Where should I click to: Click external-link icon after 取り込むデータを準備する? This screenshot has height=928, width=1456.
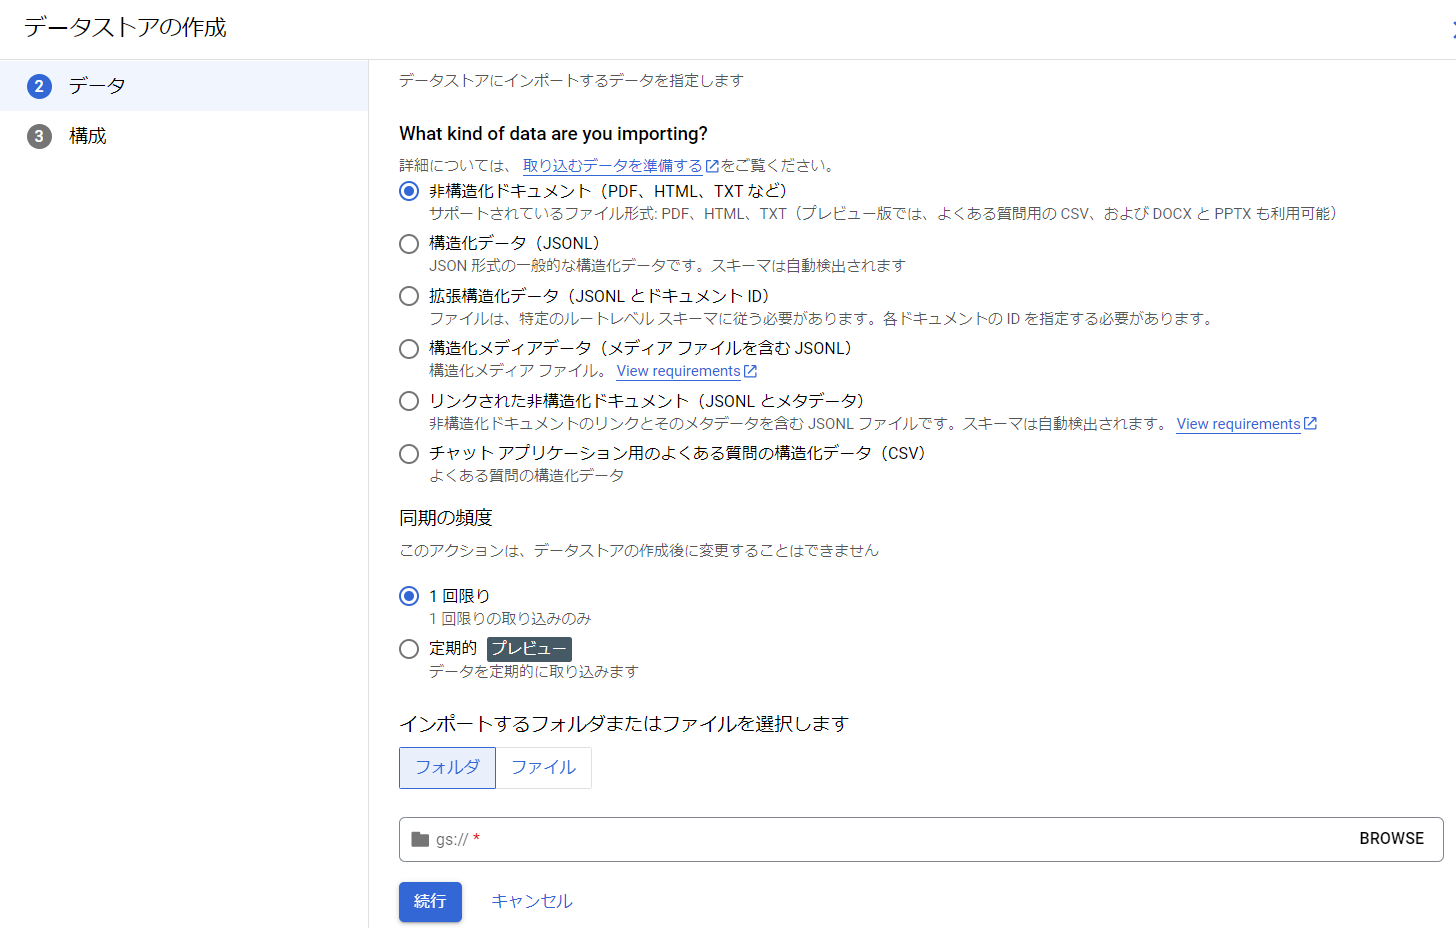tap(712, 166)
